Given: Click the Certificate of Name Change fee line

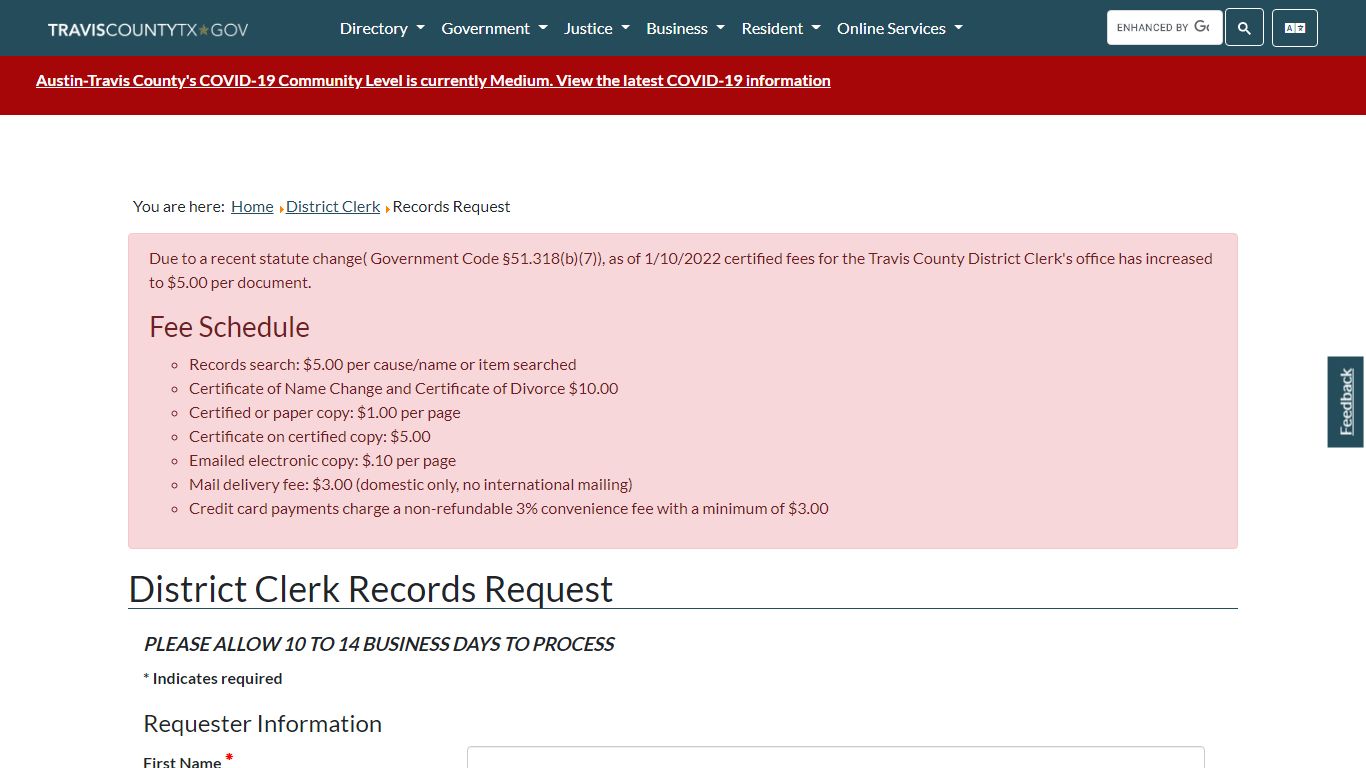Looking at the screenshot, I should 403,388.
